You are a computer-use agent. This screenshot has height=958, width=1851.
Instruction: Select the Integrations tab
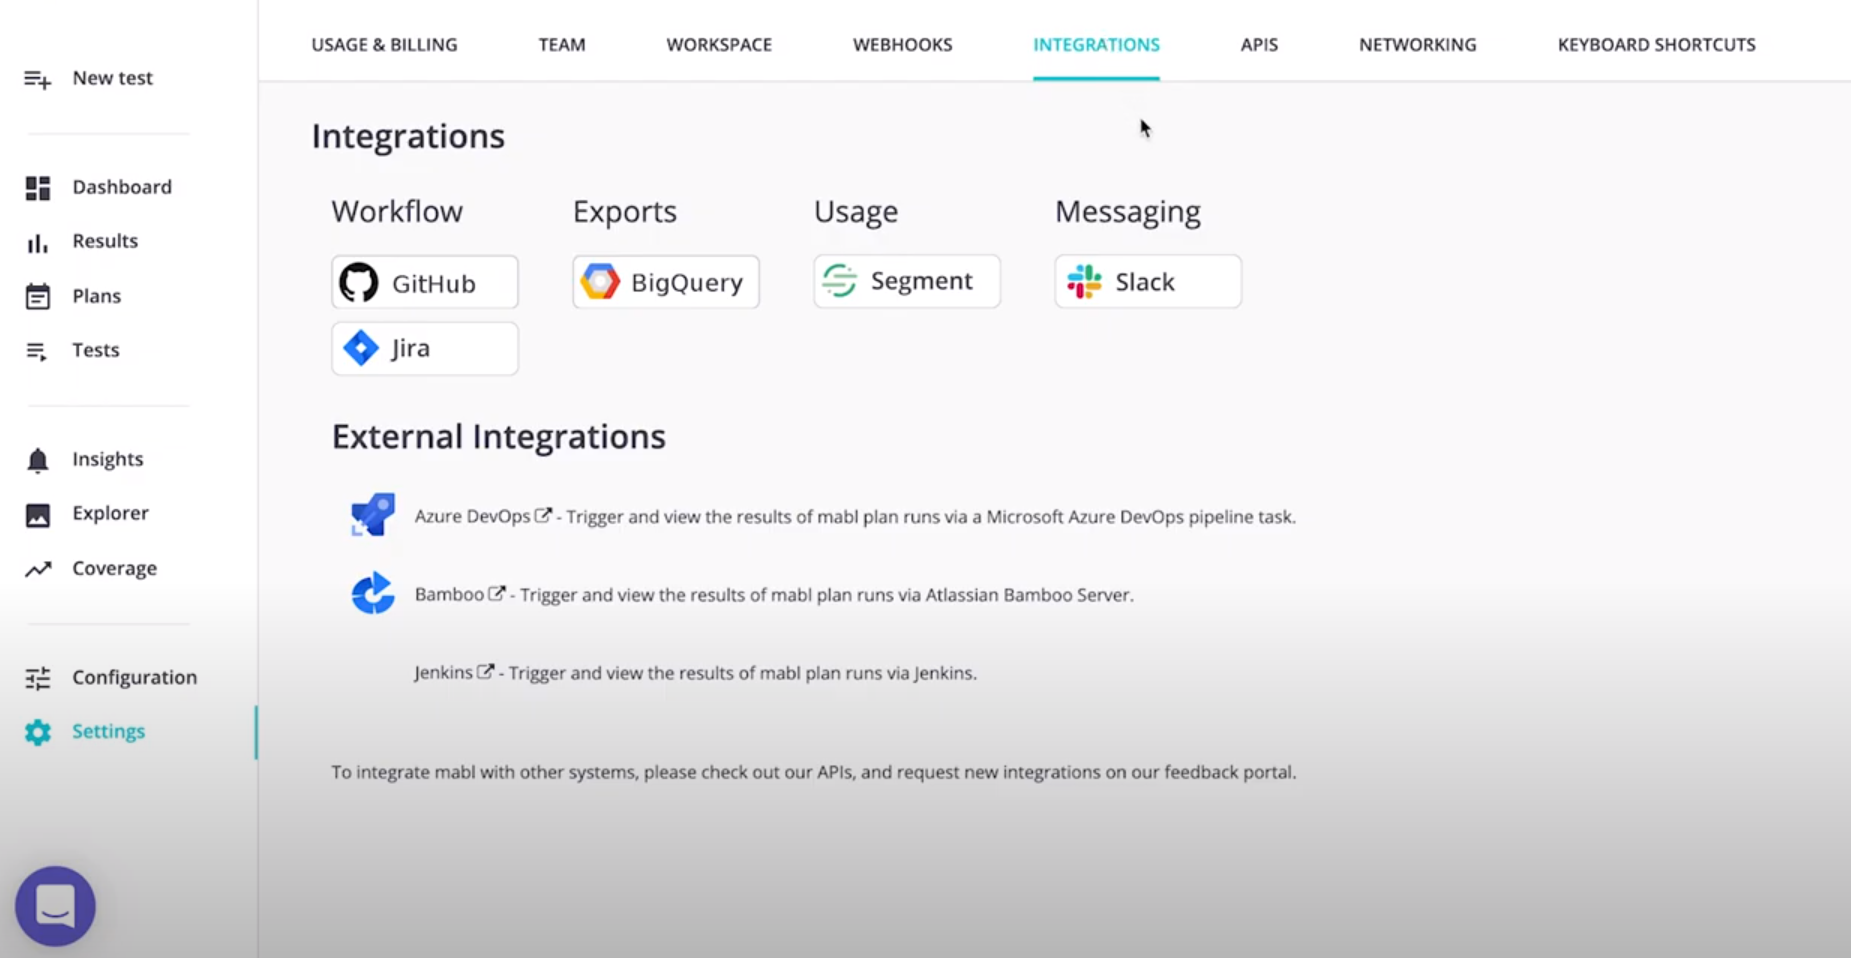click(x=1096, y=44)
